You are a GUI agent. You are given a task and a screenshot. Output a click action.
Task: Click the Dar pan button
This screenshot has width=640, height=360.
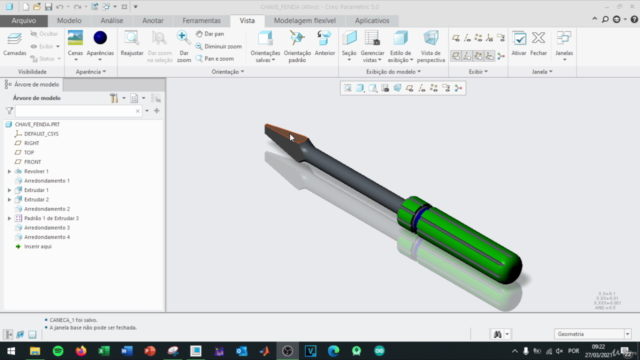click(x=210, y=34)
